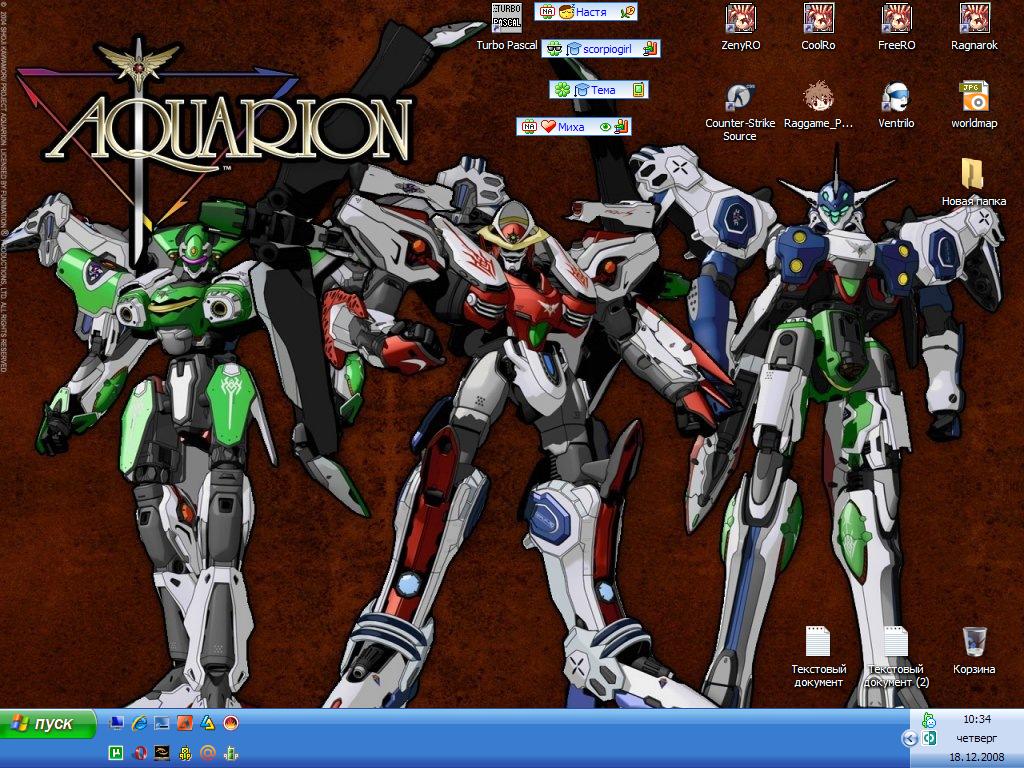Select the Текстовый документ file icon
1024x768 pixels.
click(818, 656)
